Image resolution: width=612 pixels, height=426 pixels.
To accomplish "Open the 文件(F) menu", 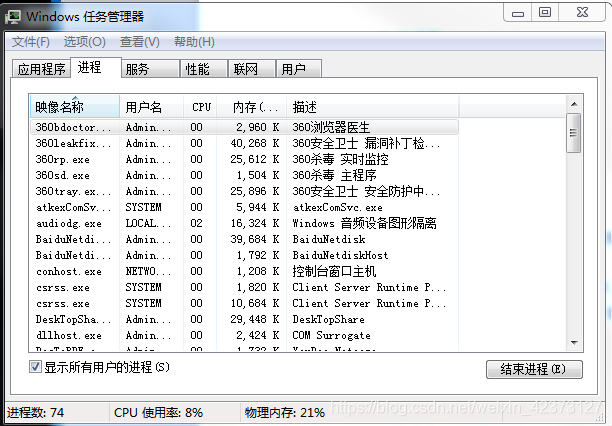I will coord(31,41).
